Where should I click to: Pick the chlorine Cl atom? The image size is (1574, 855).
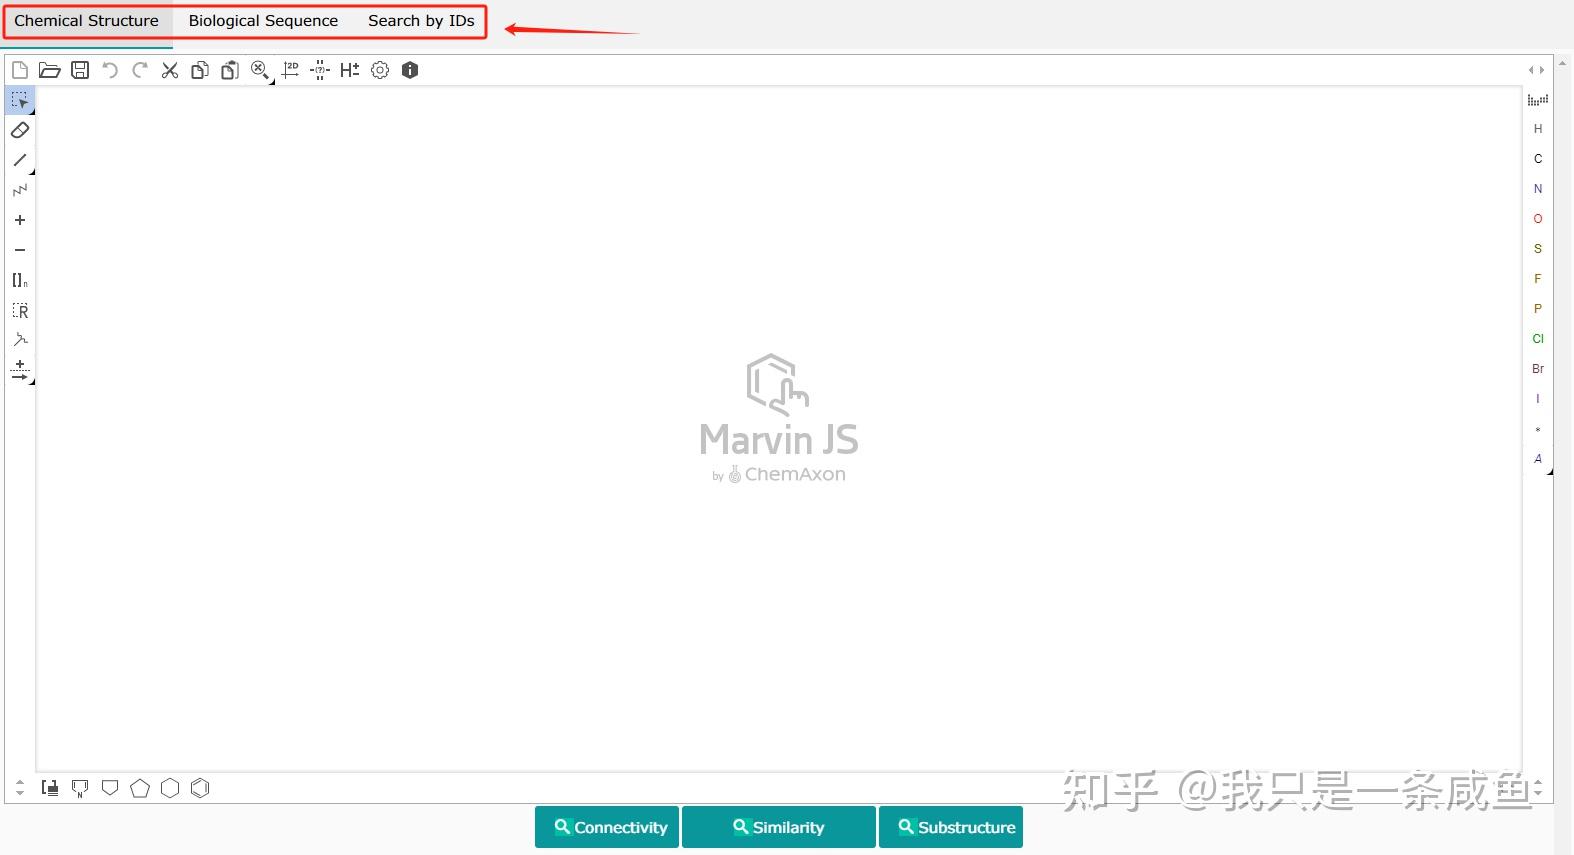click(1538, 339)
